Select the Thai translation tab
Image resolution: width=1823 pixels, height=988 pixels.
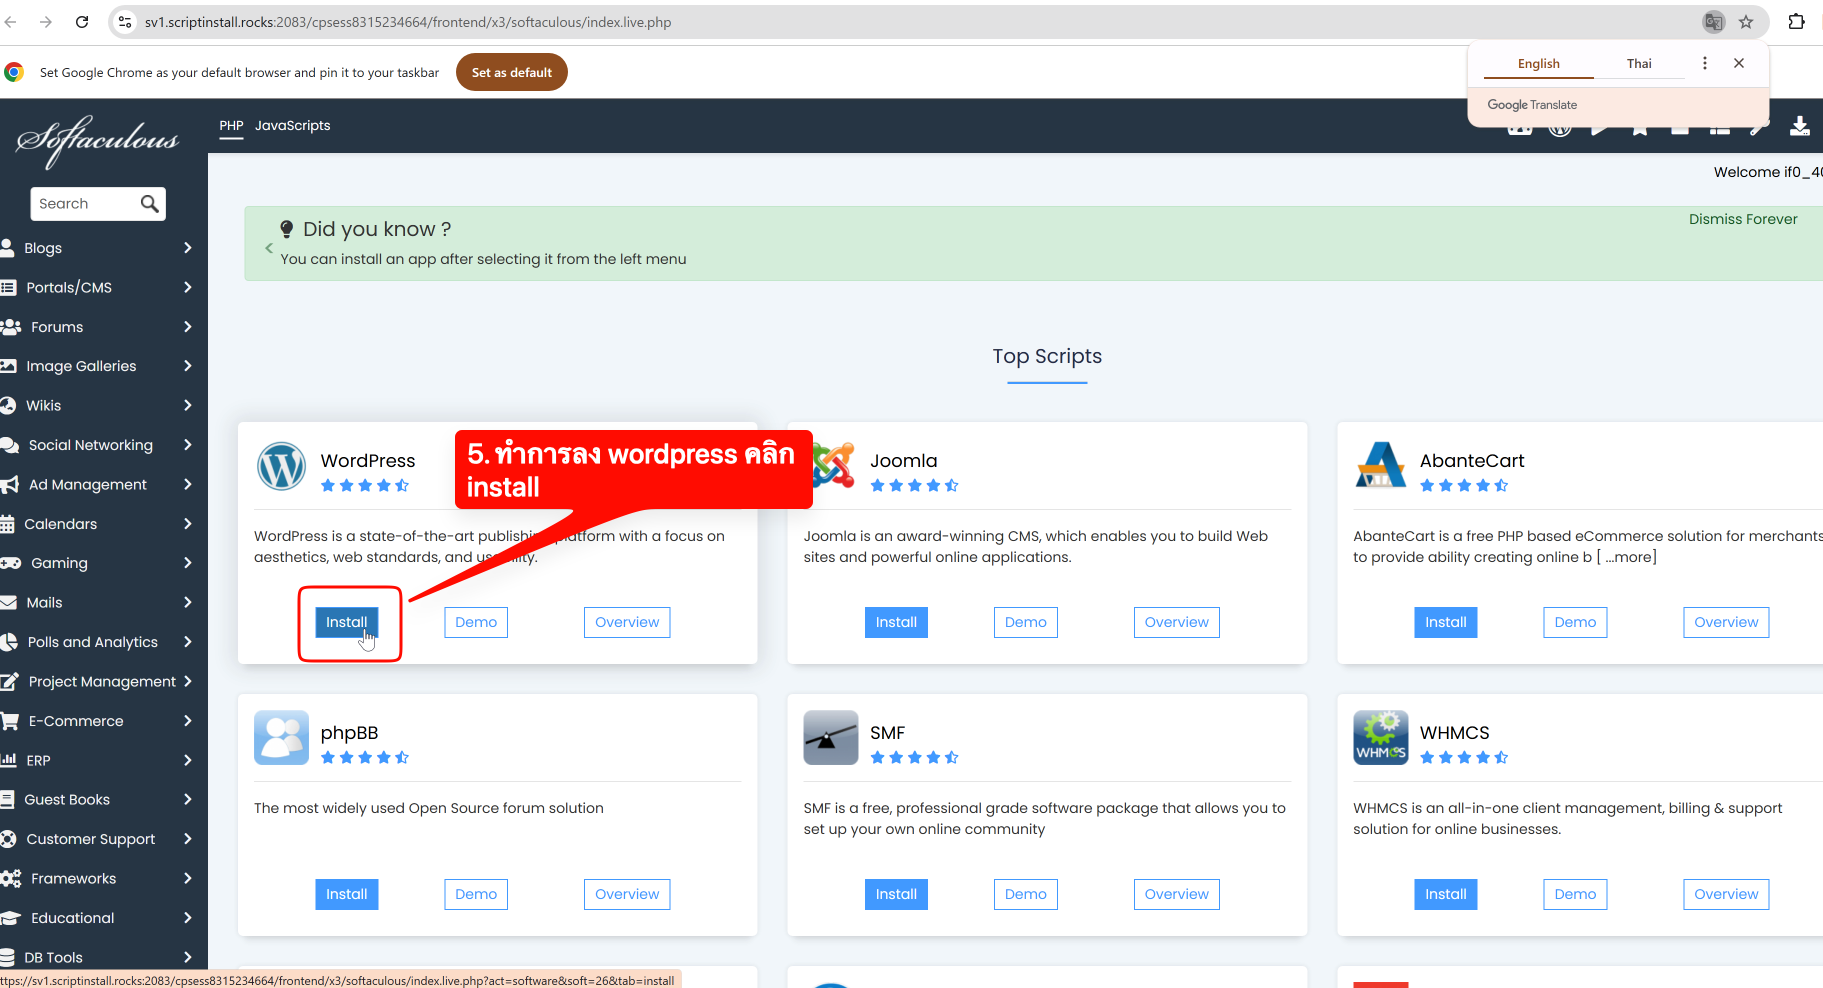[x=1639, y=64]
